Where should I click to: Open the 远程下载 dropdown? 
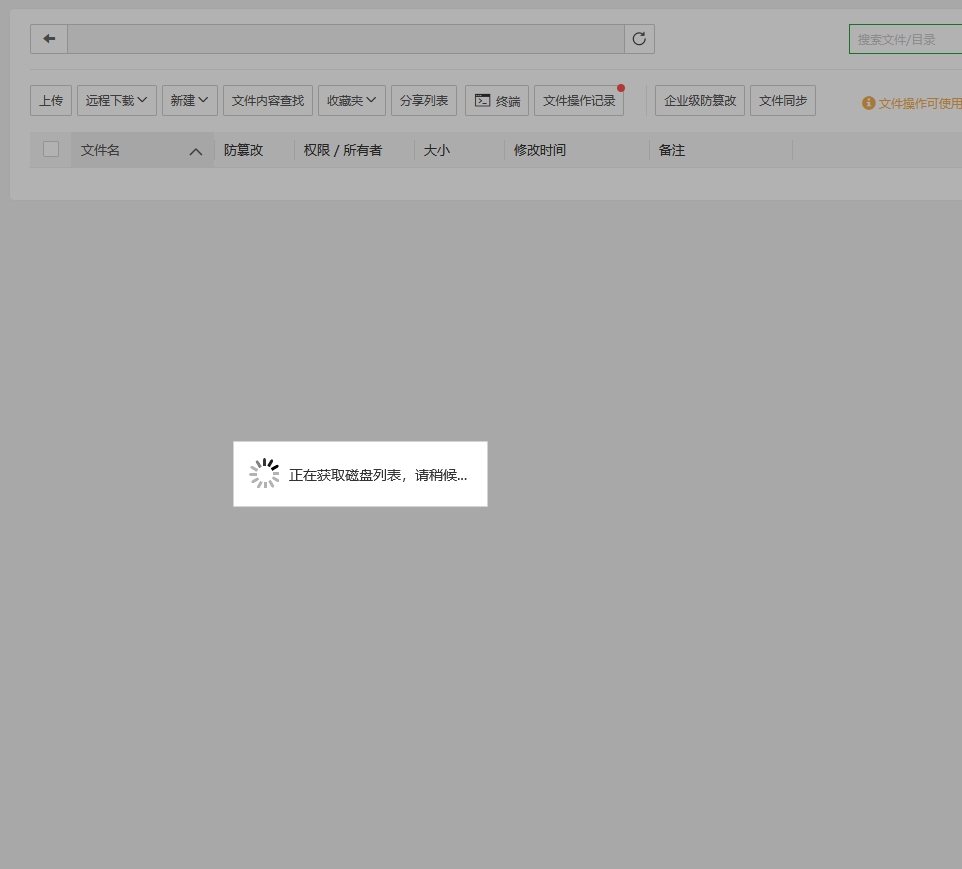117,101
